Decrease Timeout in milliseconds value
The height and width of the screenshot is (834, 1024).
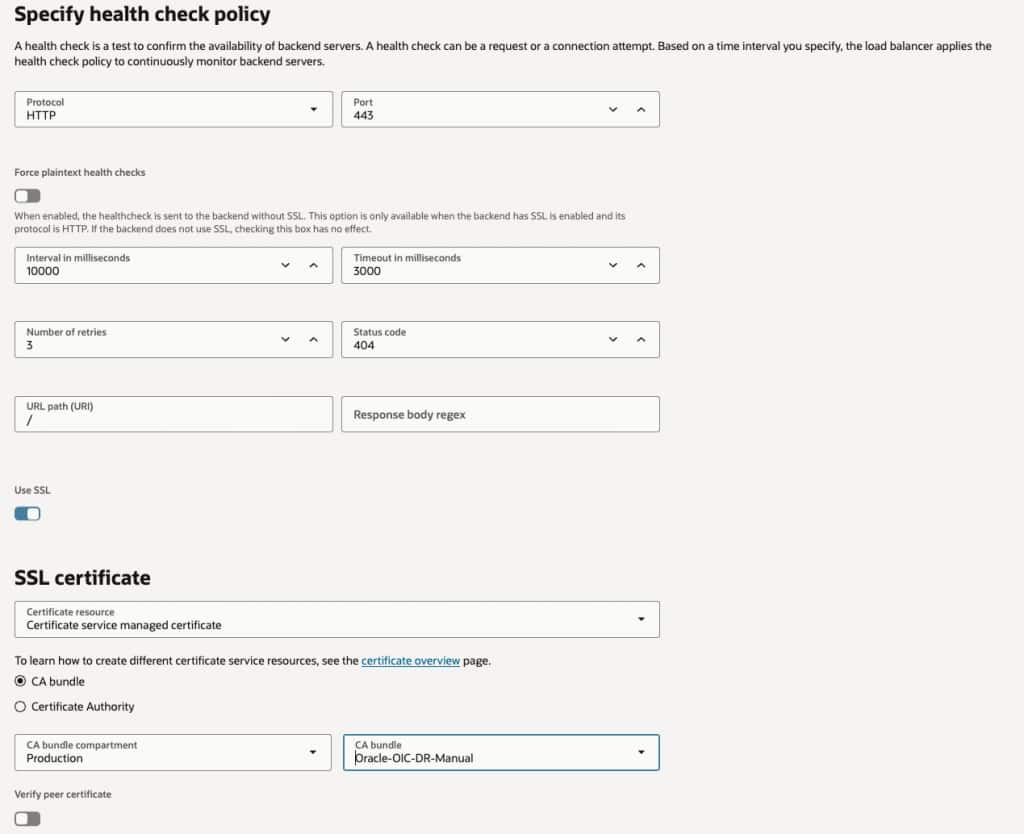pyautogui.click(x=613, y=265)
